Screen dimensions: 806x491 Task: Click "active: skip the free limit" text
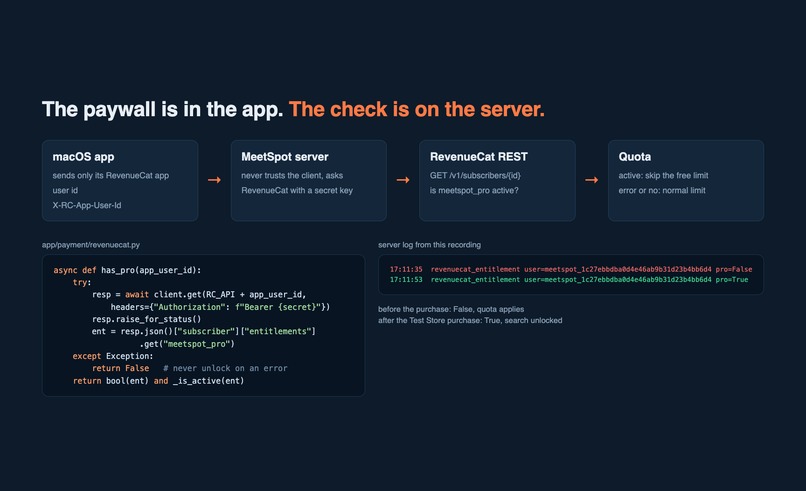(x=663, y=175)
